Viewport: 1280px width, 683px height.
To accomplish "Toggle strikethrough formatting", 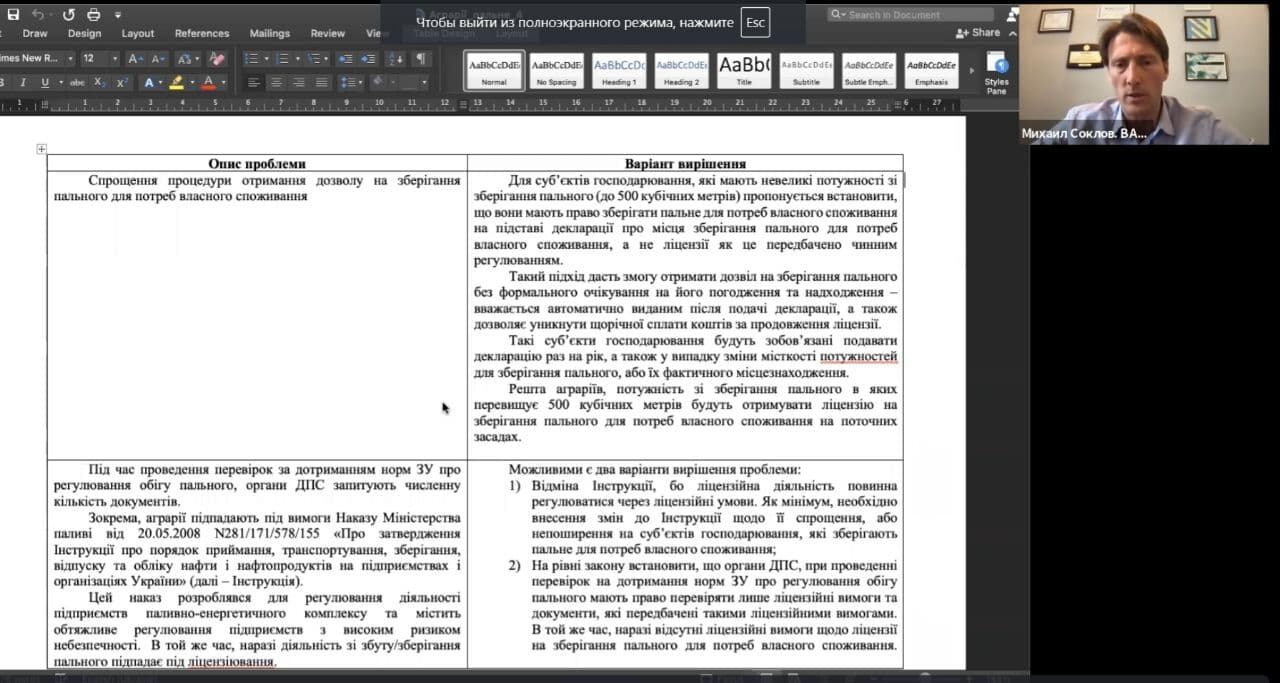I will (78, 82).
